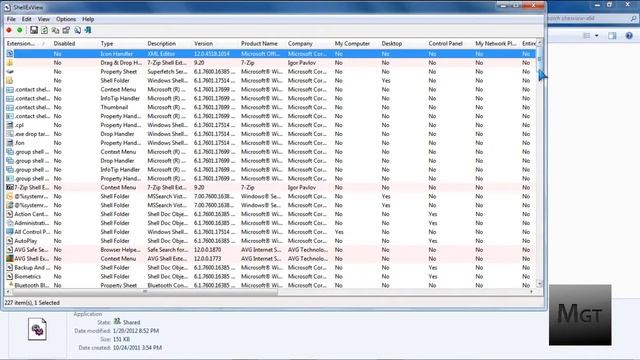Sort by the My Computer column header

click(x=356, y=43)
